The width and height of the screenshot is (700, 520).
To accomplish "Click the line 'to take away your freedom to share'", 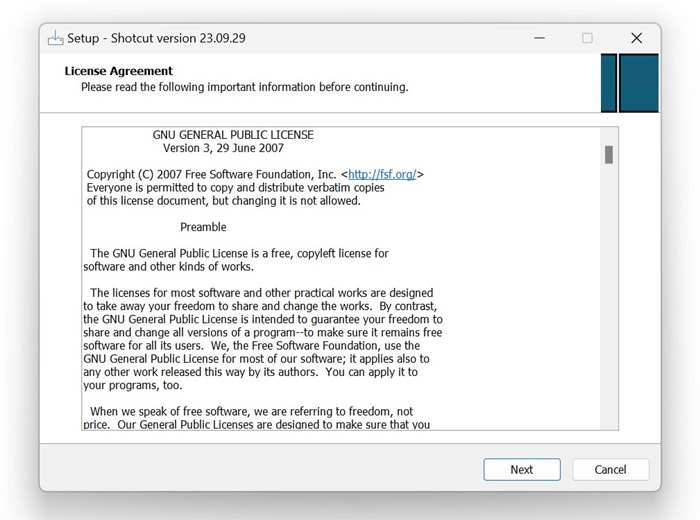I will 260,306.
